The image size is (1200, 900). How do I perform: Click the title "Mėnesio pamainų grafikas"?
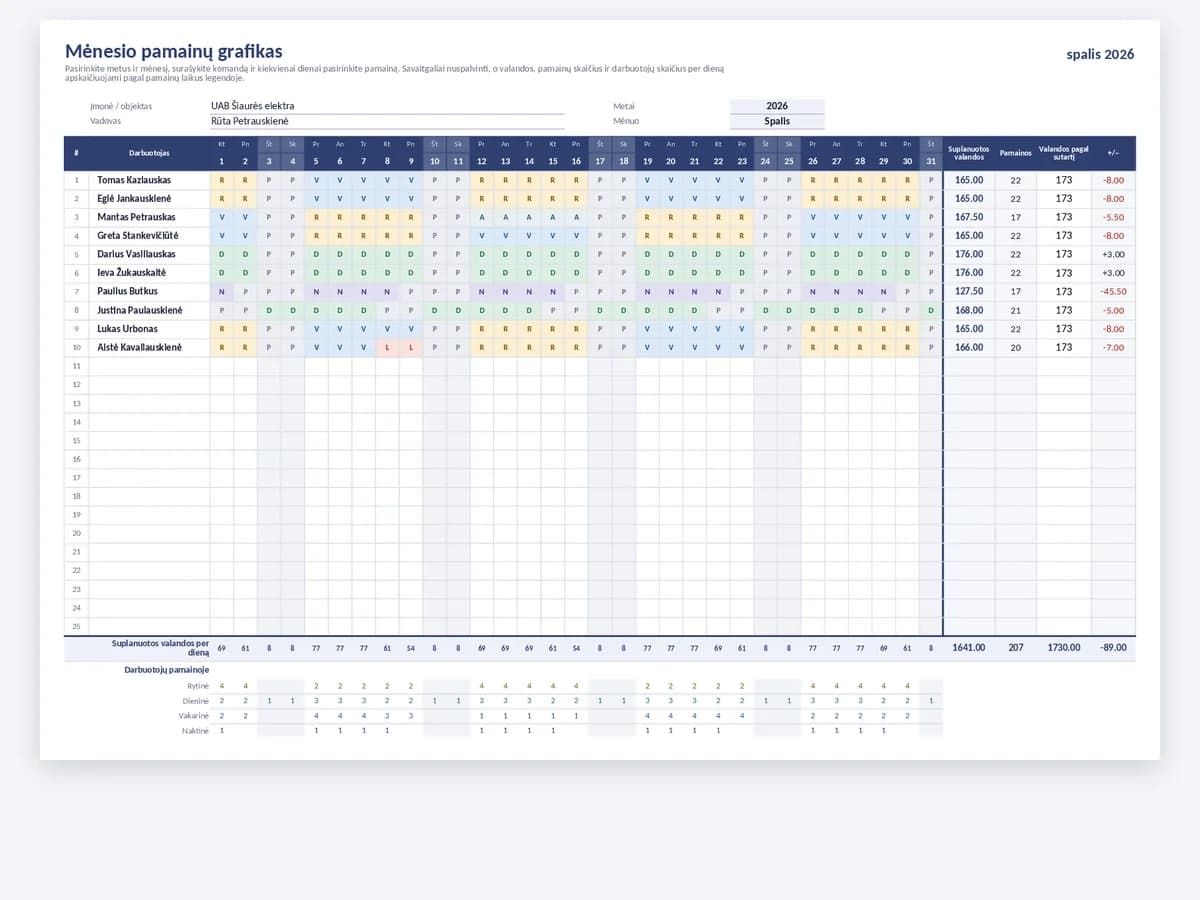pos(174,51)
